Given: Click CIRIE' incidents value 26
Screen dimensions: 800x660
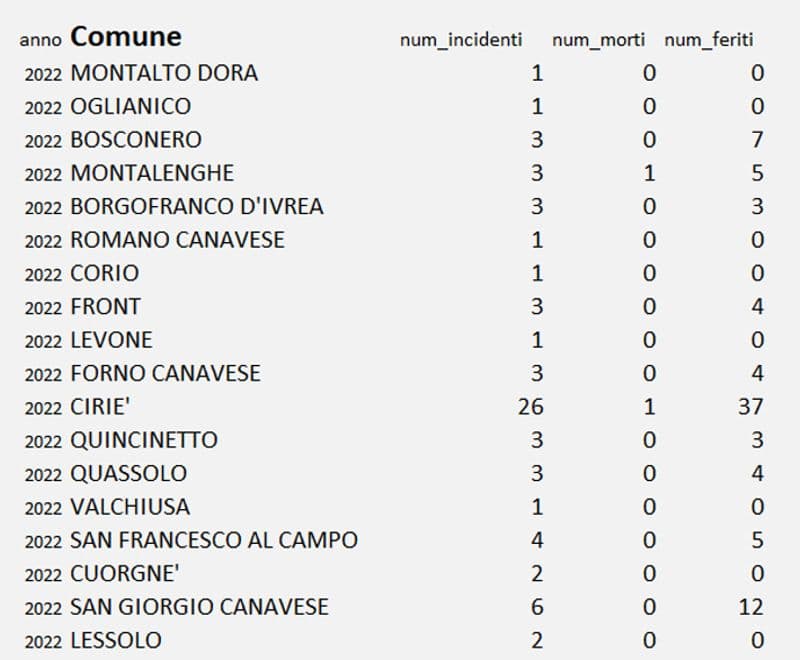Looking at the screenshot, I should pos(531,407).
